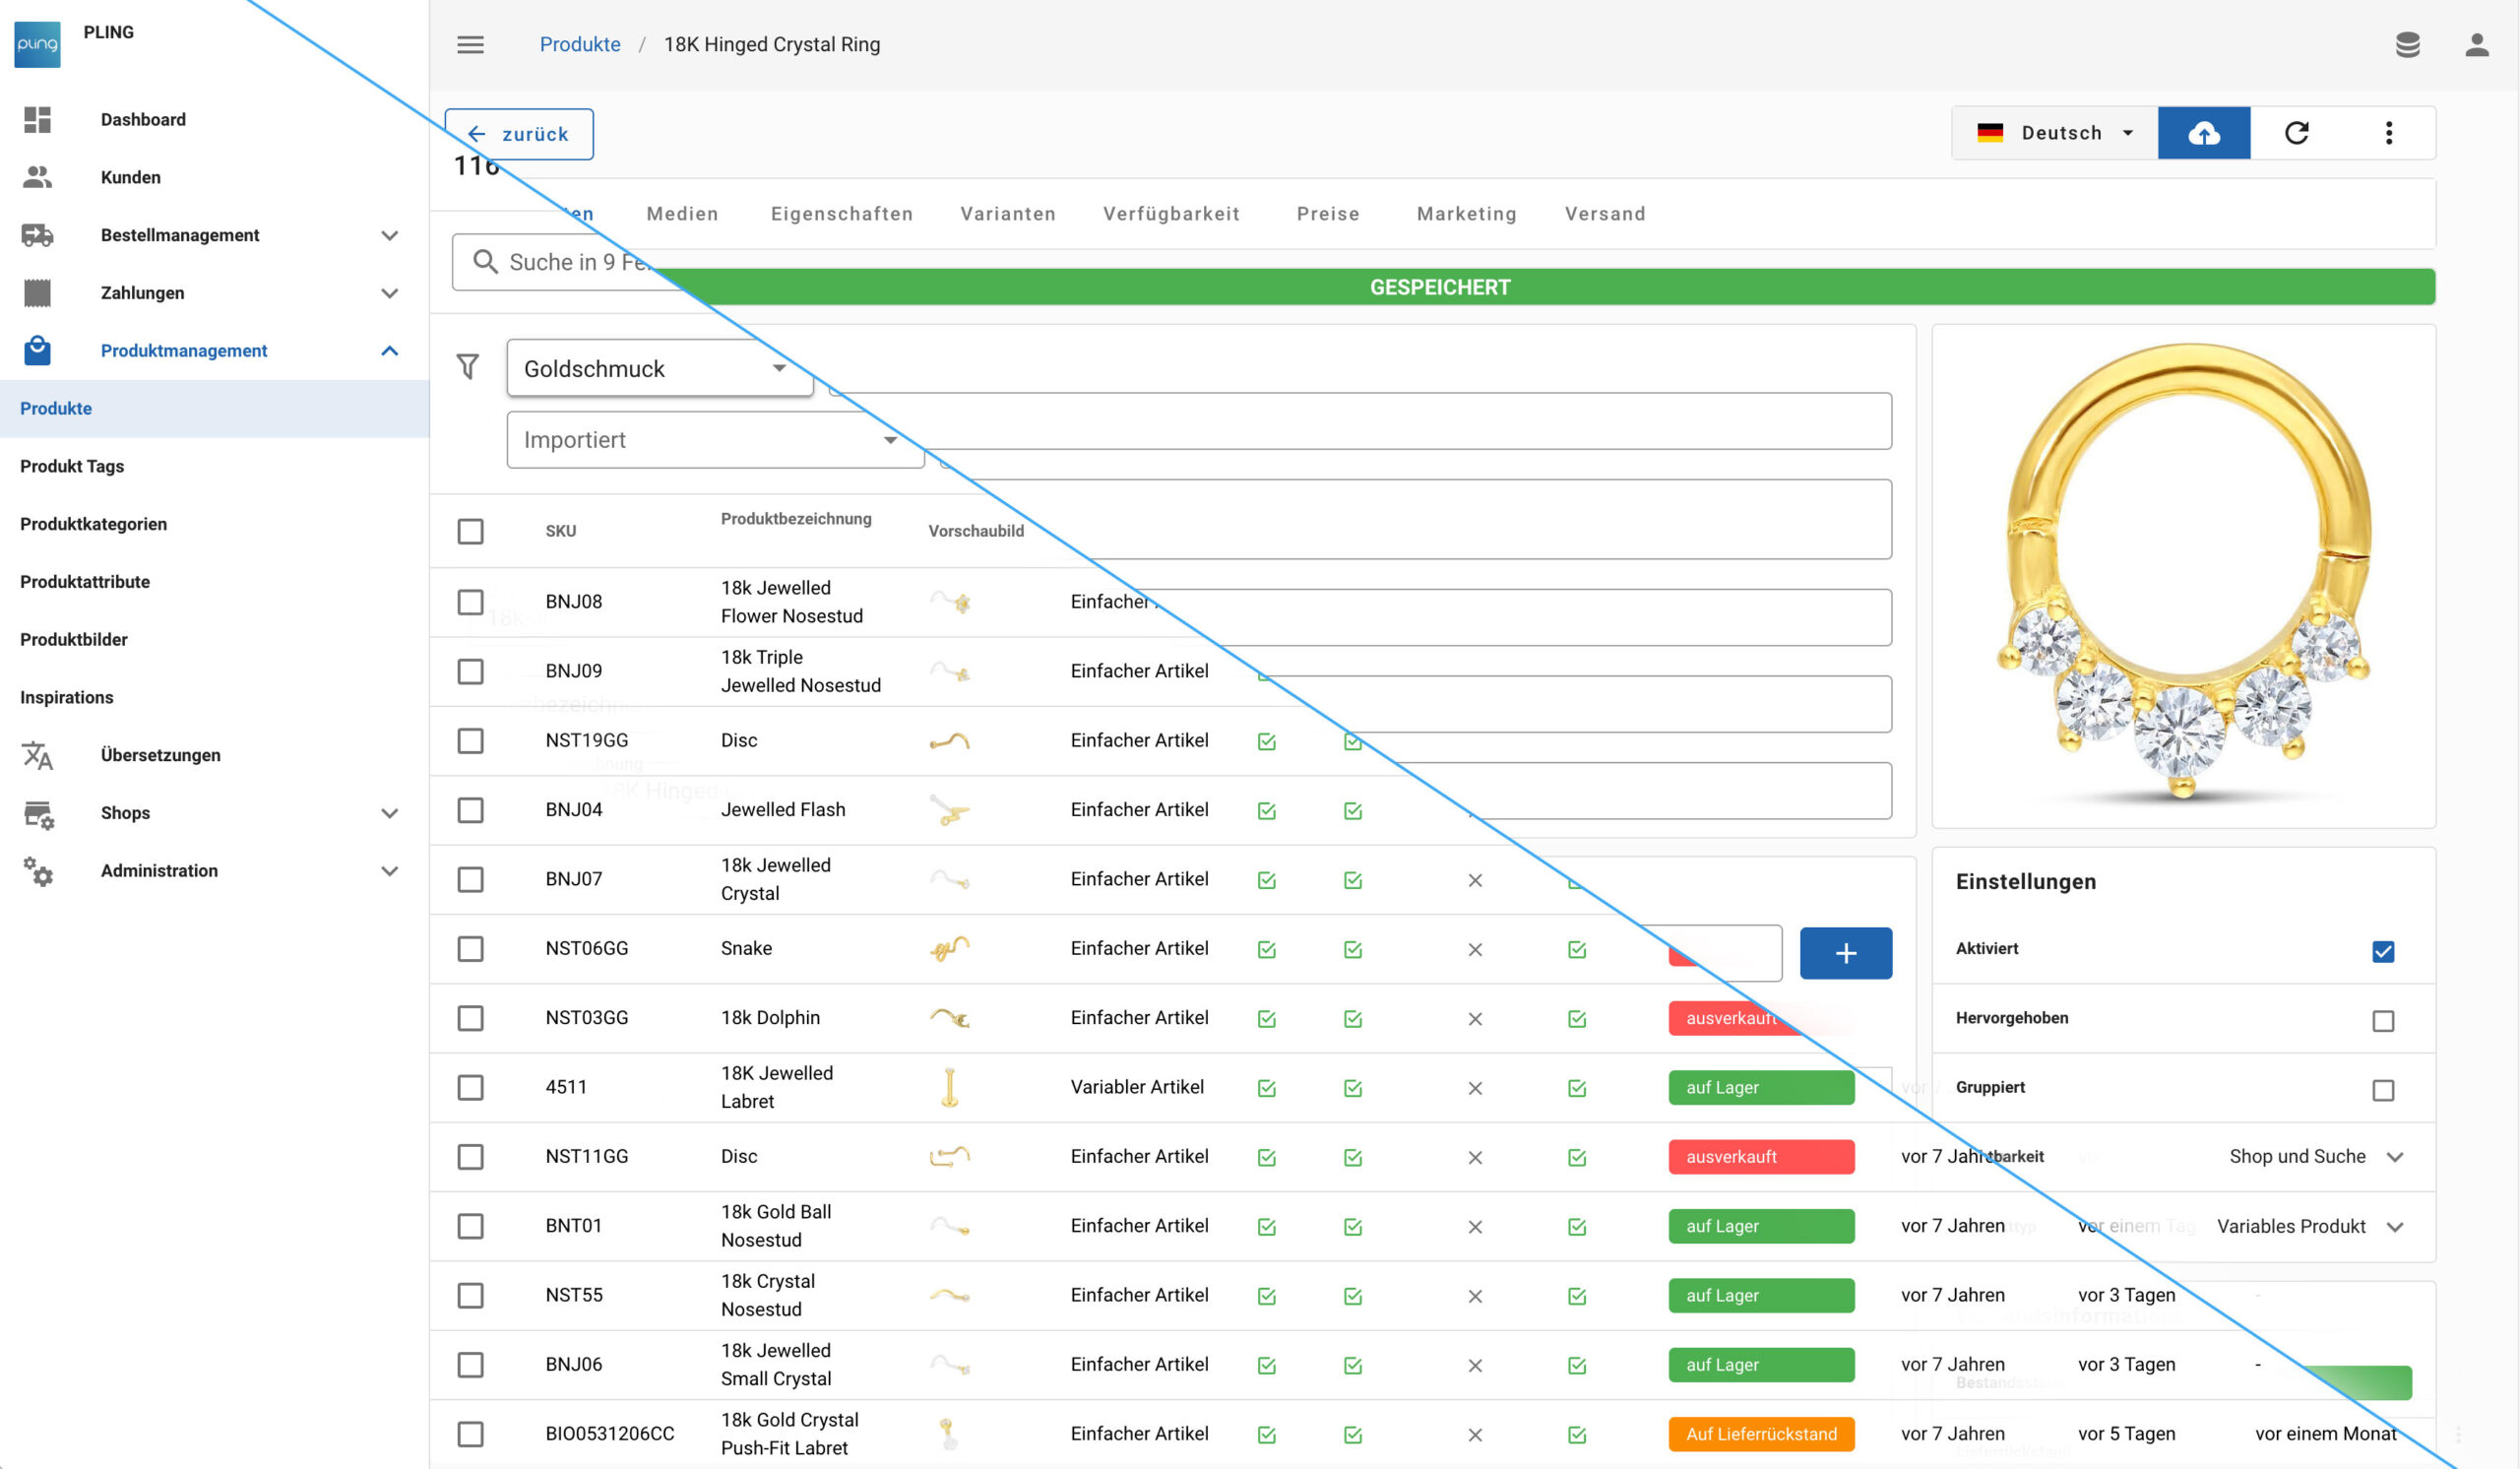Open the three-dot more options menu
Viewport: 2520px width, 1469px height.
[2388, 133]
